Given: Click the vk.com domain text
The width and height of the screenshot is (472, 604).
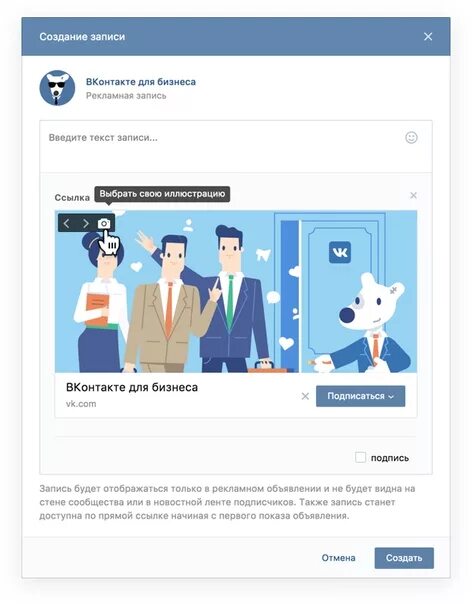Looking at the screenshot, I should point(81,404).
